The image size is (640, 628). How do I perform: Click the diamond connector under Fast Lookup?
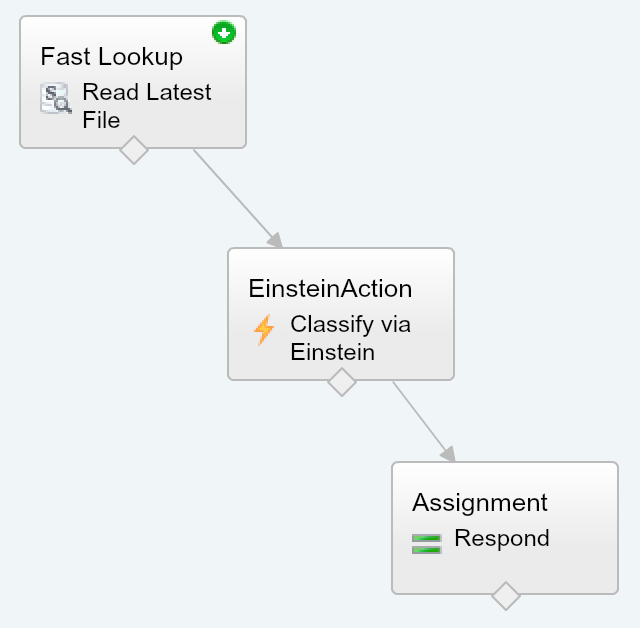pyautogui.click(x=133, y=150)
